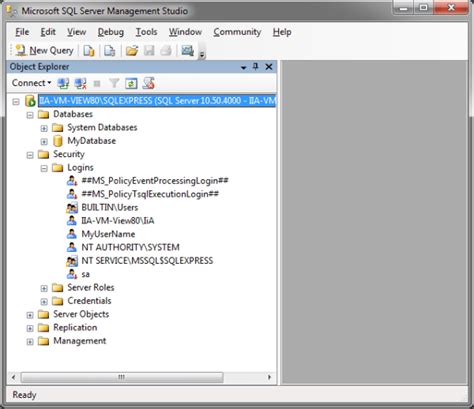Screen dimensions: 474x409
Task: Collapse the Databases folder
Action: point(30,115)
